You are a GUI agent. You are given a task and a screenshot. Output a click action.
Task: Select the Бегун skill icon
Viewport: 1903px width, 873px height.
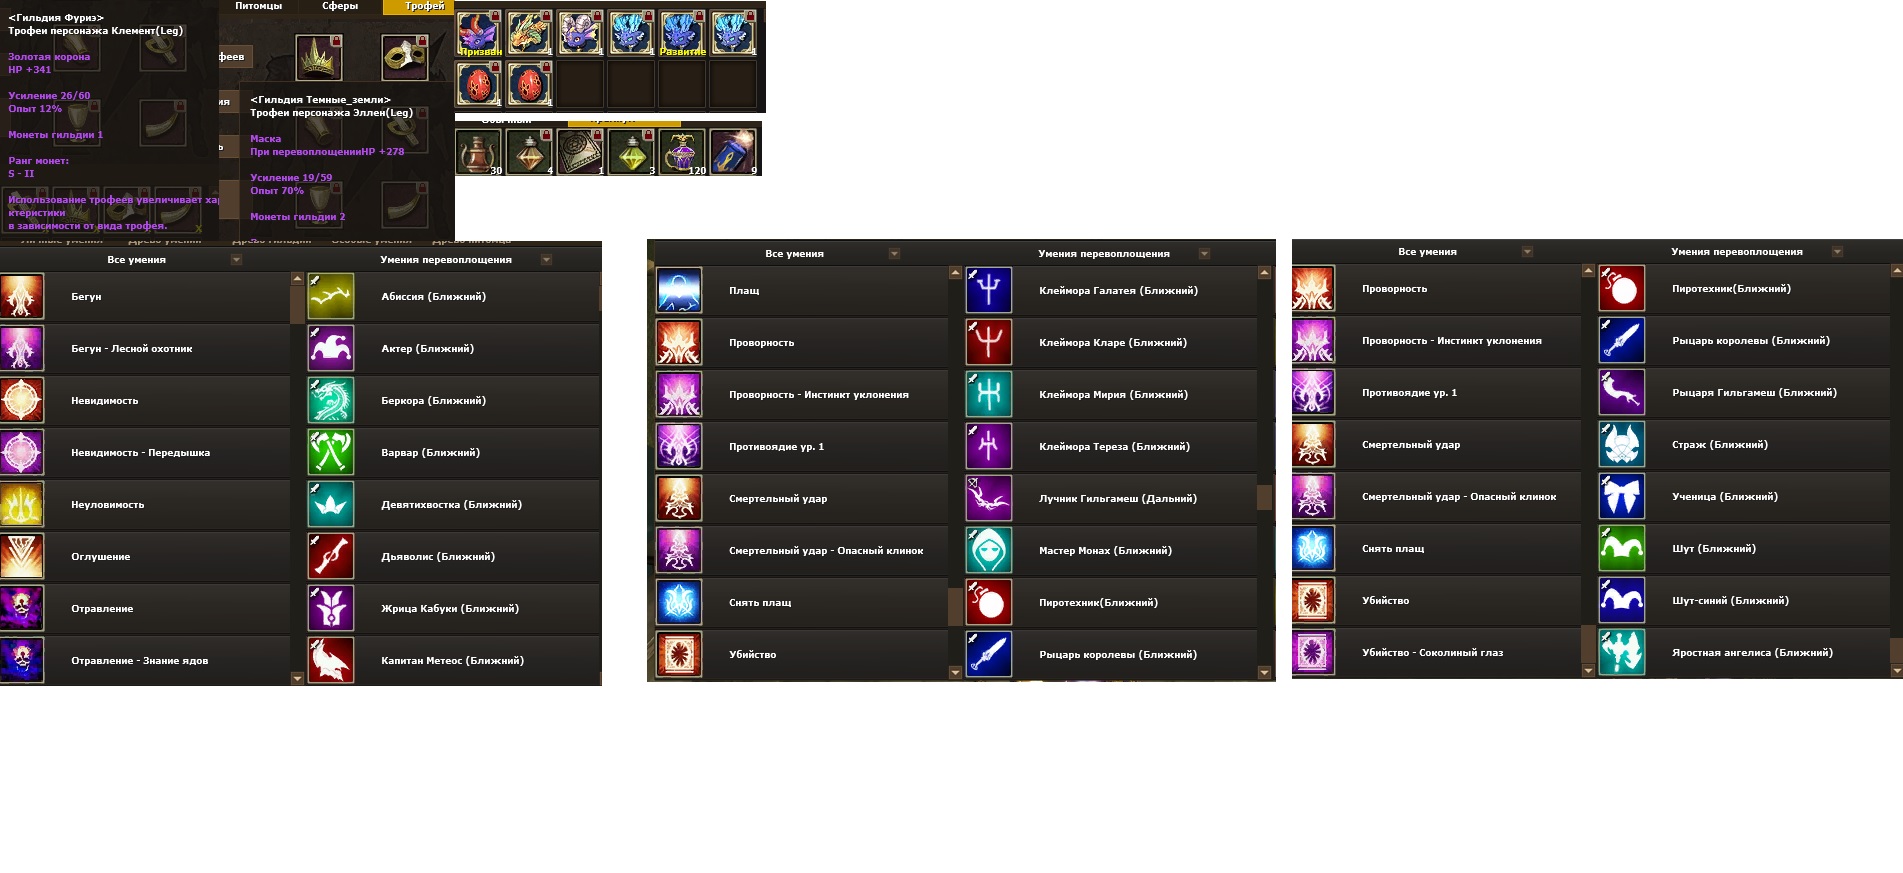22,297
